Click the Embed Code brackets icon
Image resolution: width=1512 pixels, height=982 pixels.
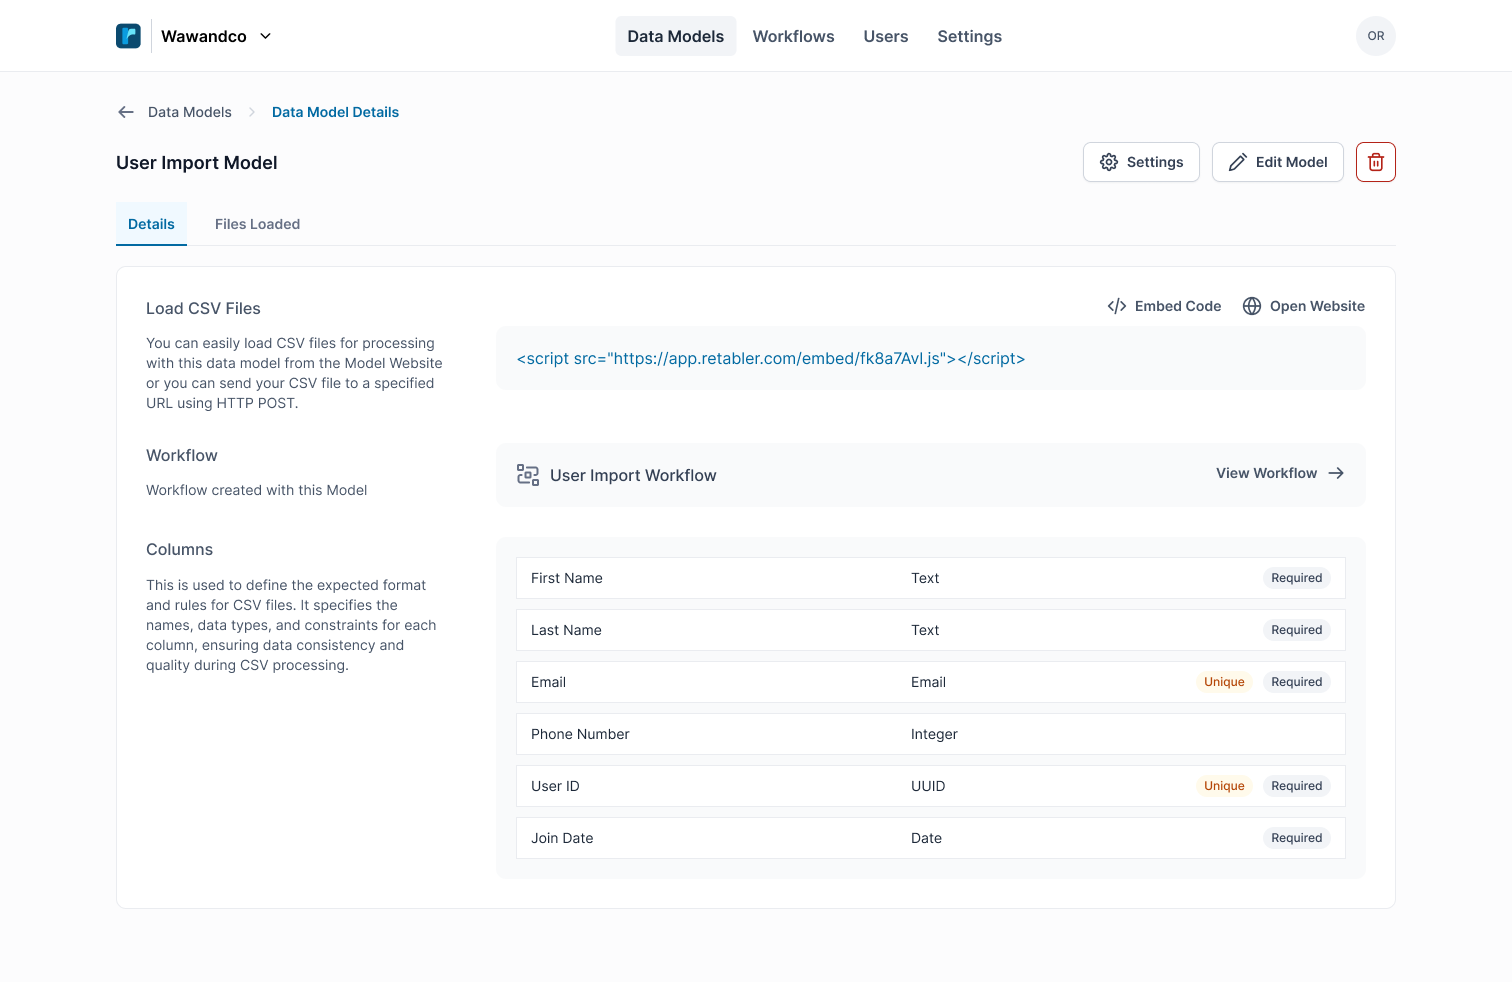tap(1116, 306)
